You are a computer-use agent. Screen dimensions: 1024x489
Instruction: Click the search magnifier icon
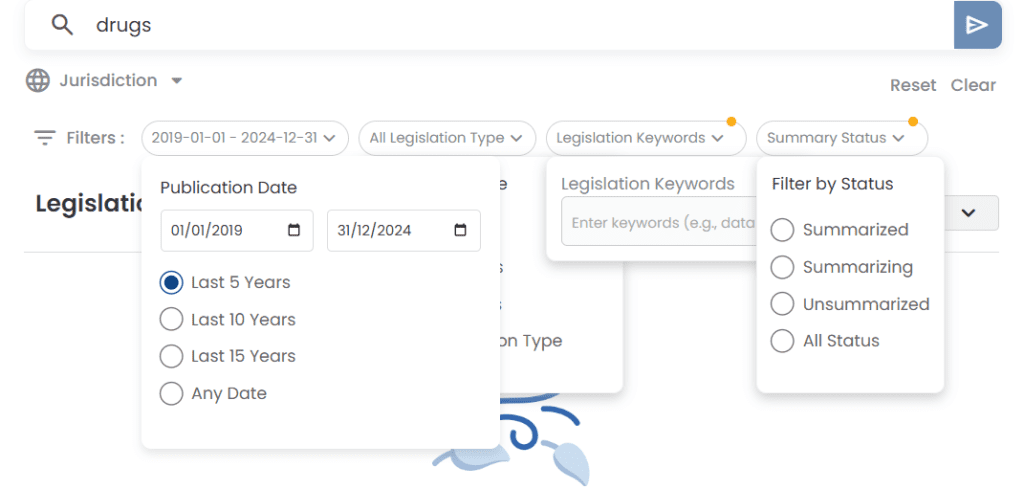[x=62, y=25]
